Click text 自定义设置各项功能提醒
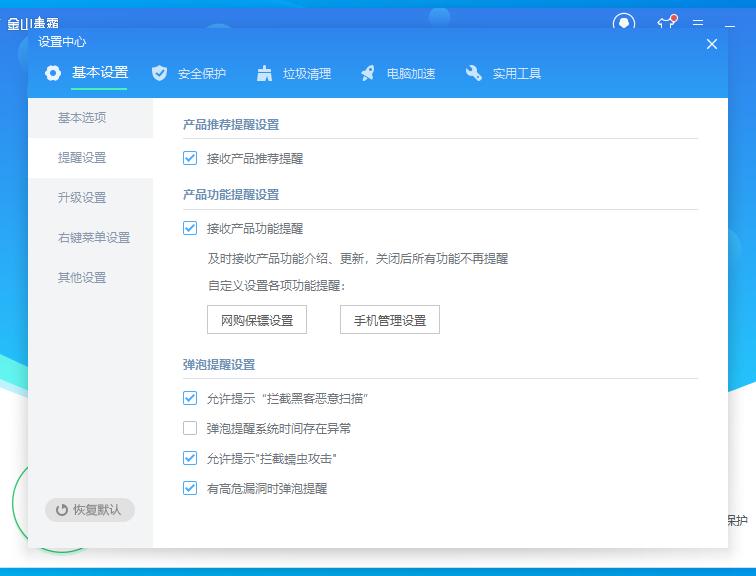The height and width of the screenshot is (576, 756). tap(277, 286)
